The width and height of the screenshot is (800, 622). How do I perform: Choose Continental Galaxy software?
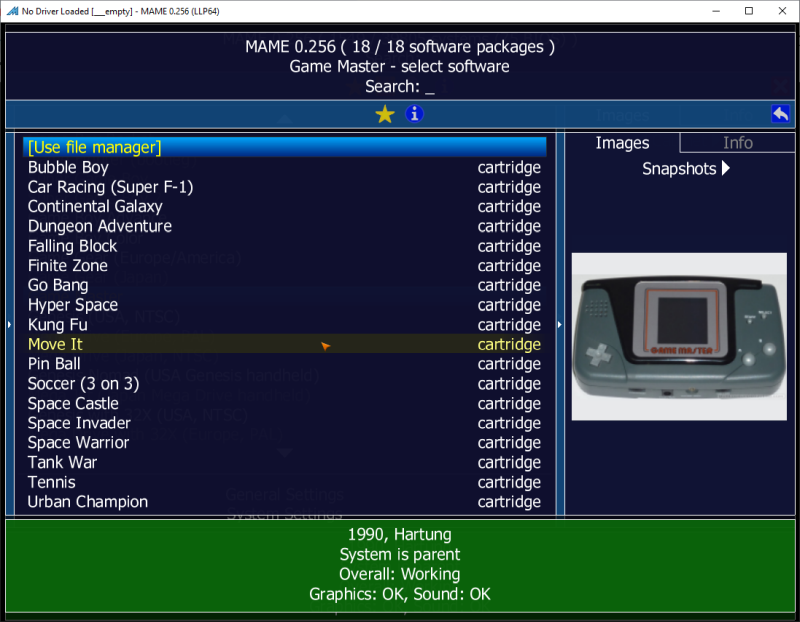click(285, 206)
